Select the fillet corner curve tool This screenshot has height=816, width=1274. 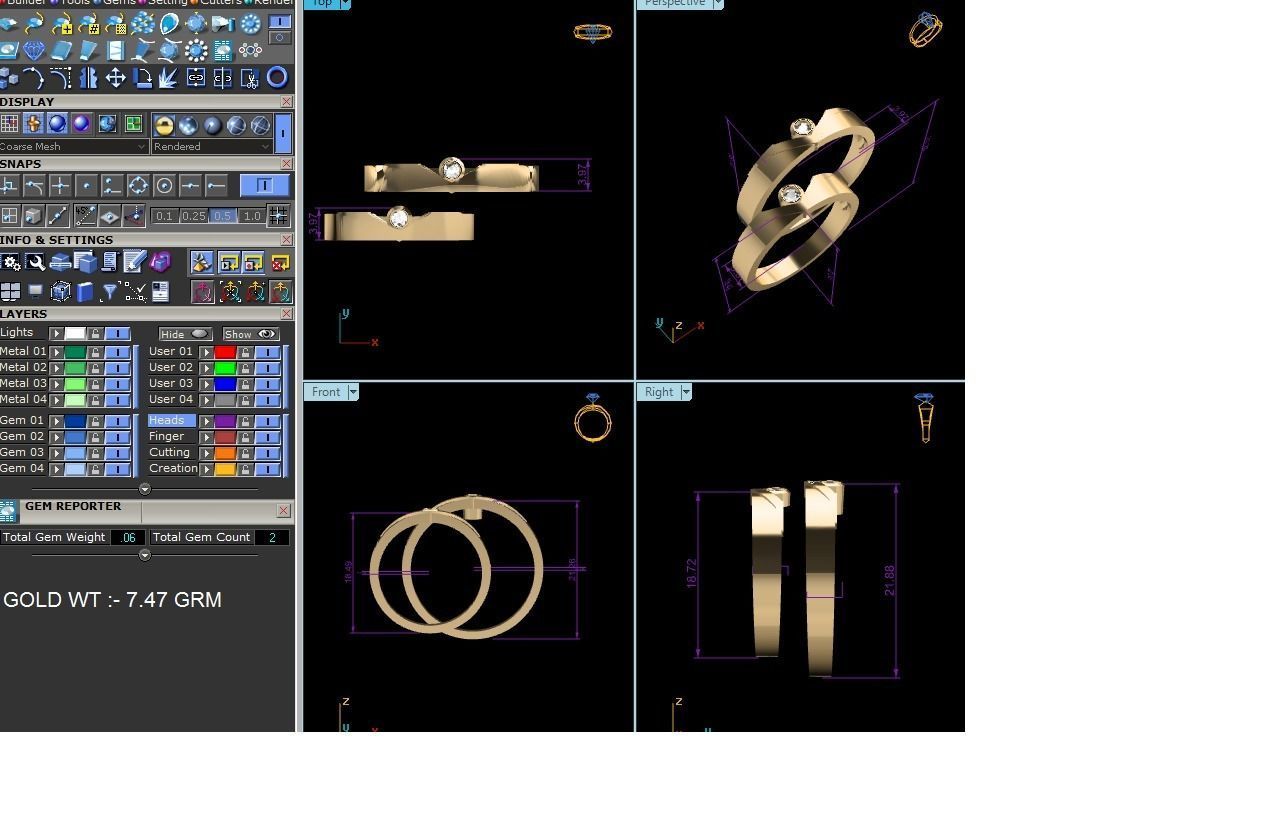click(x=61, y=77)
